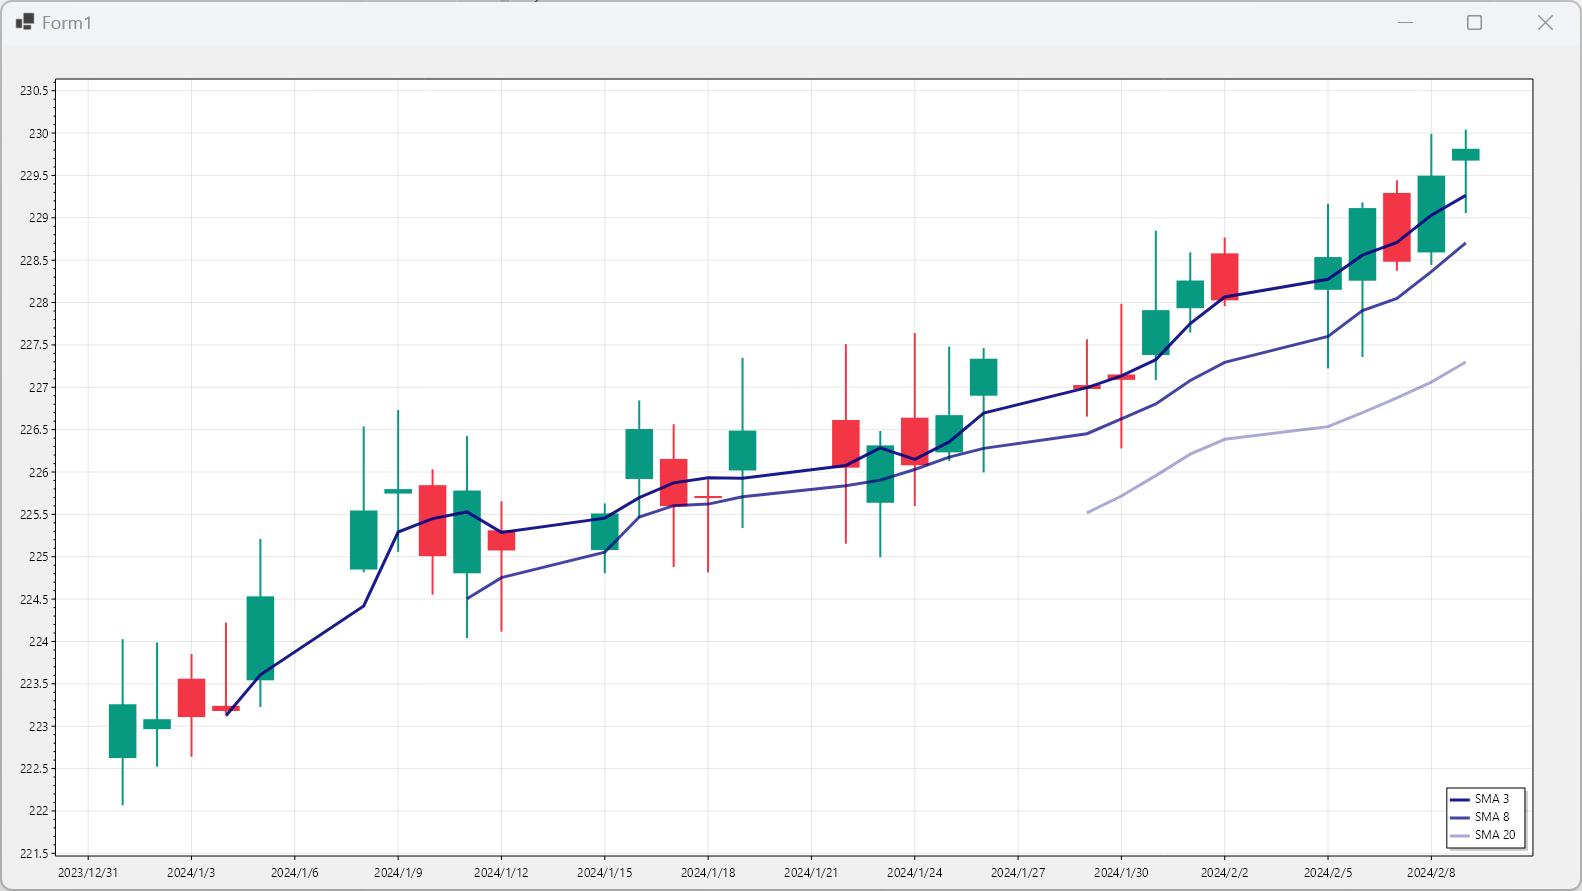
Task: Click the 230.5 label on price axis
Action: pos(34,91)
